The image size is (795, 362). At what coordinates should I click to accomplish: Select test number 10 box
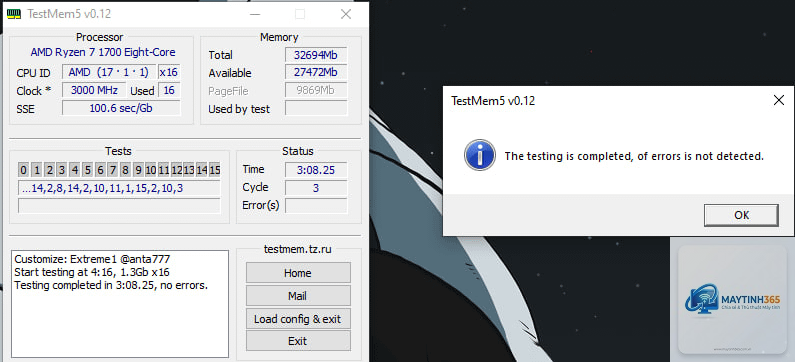151,169
